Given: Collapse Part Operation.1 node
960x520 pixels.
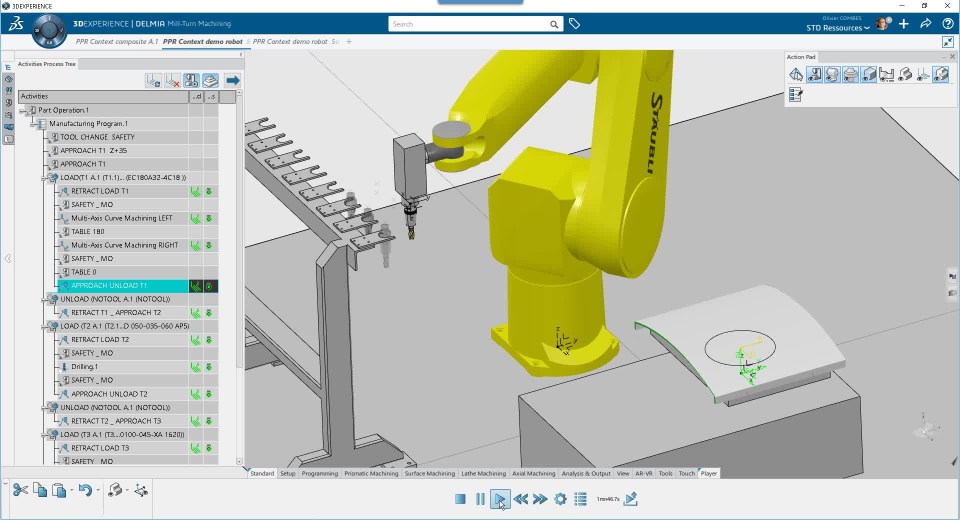Looking at the screenshot, I should 23,110.
